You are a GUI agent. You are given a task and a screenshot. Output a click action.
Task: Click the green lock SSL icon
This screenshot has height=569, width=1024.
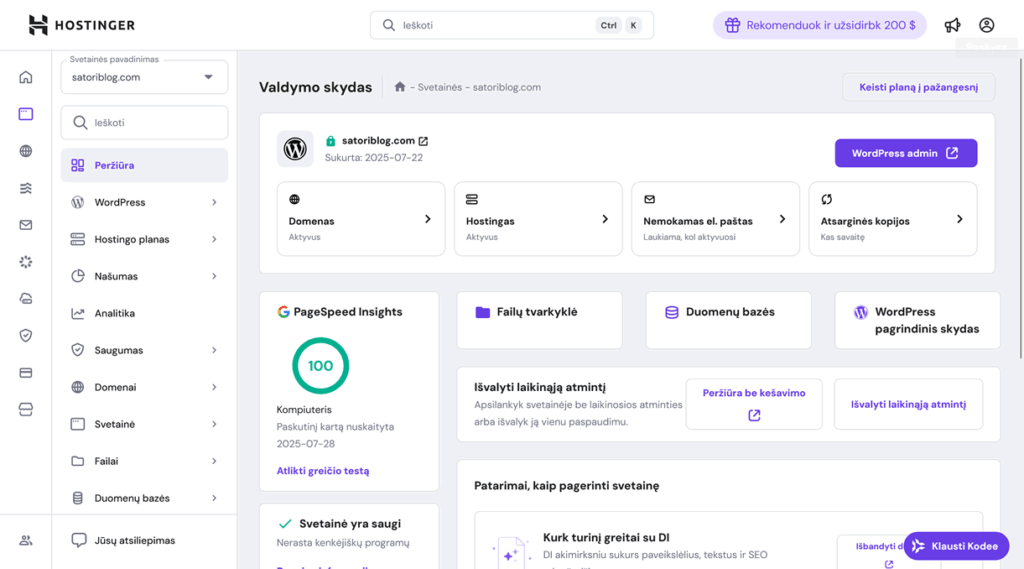330,140
